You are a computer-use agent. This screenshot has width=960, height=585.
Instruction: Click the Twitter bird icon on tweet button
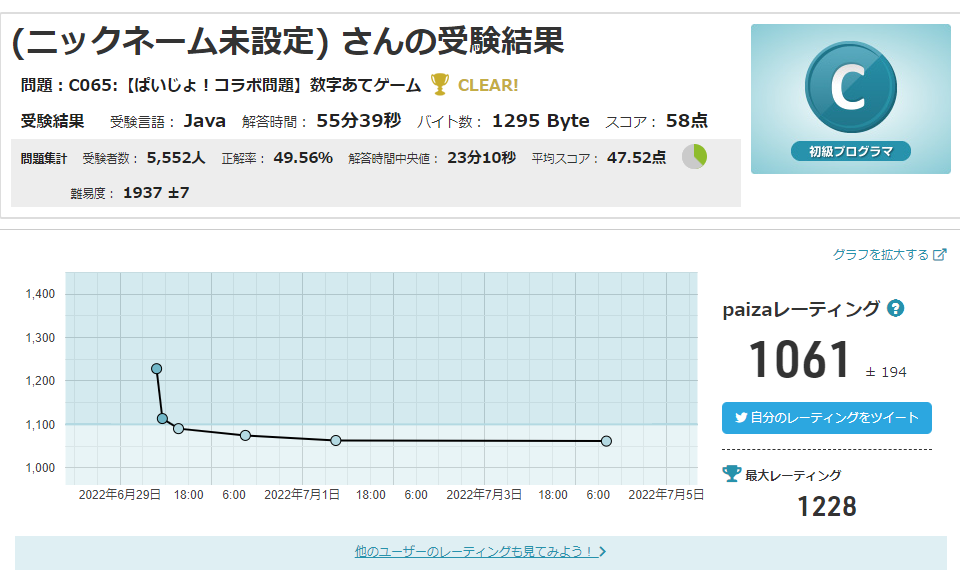tap(741, 417)
